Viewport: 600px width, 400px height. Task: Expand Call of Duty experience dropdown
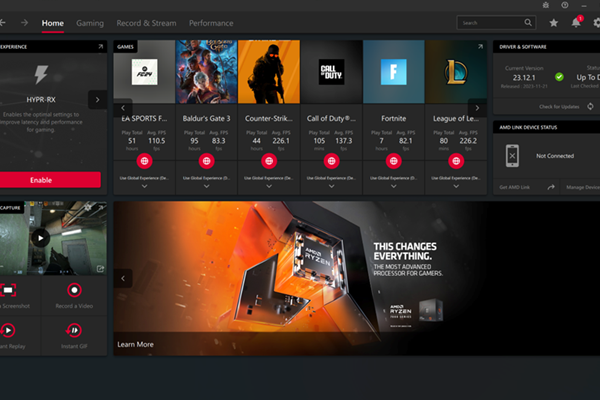(331, 186)
